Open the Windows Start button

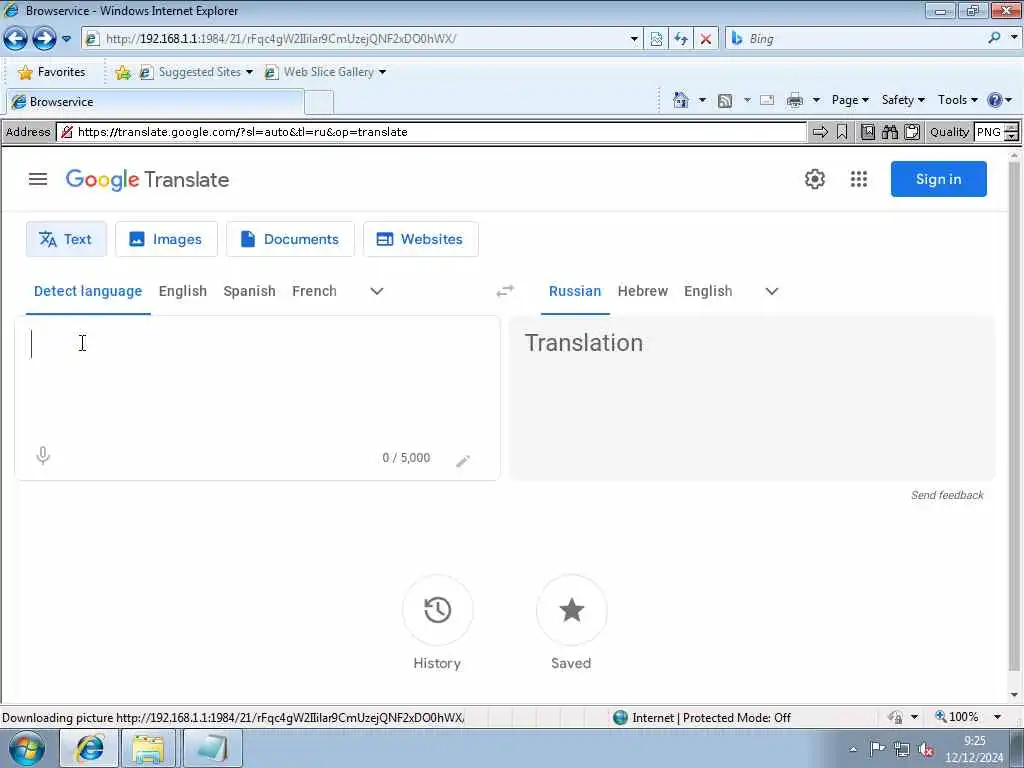tap(26, 748)
